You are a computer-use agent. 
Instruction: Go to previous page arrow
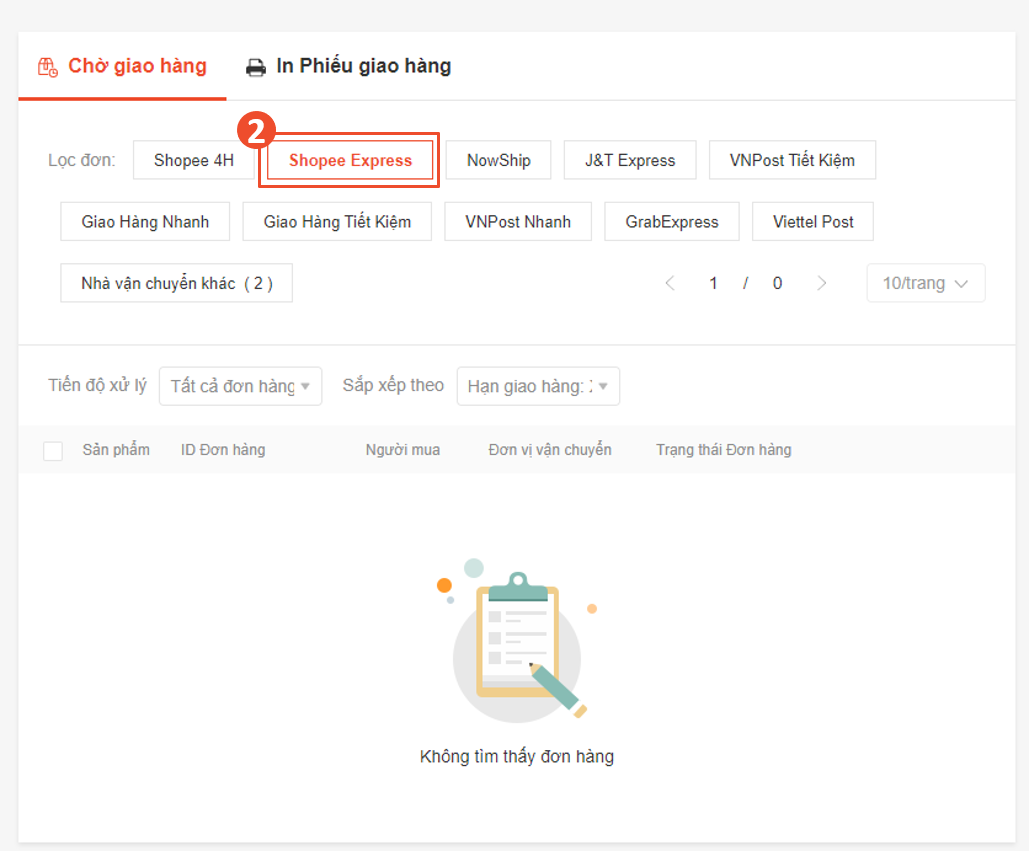click(670, 283)
